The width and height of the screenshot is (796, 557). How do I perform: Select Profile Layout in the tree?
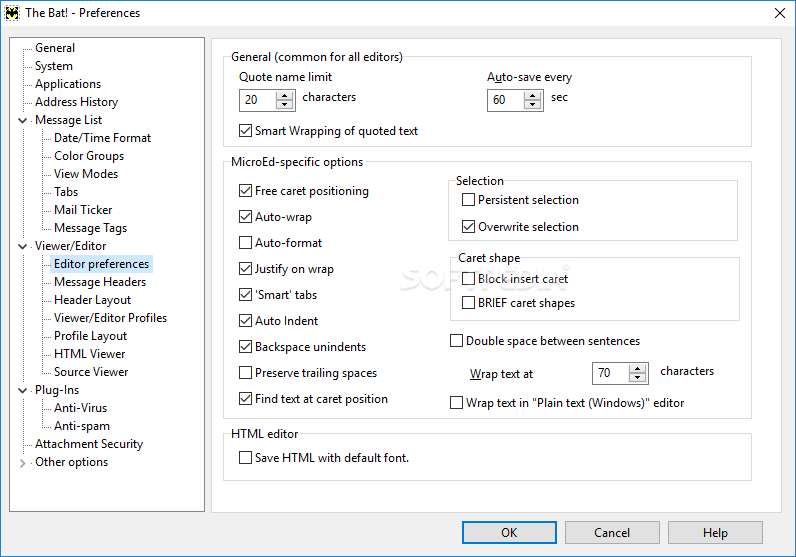click(x=91, y=336)
